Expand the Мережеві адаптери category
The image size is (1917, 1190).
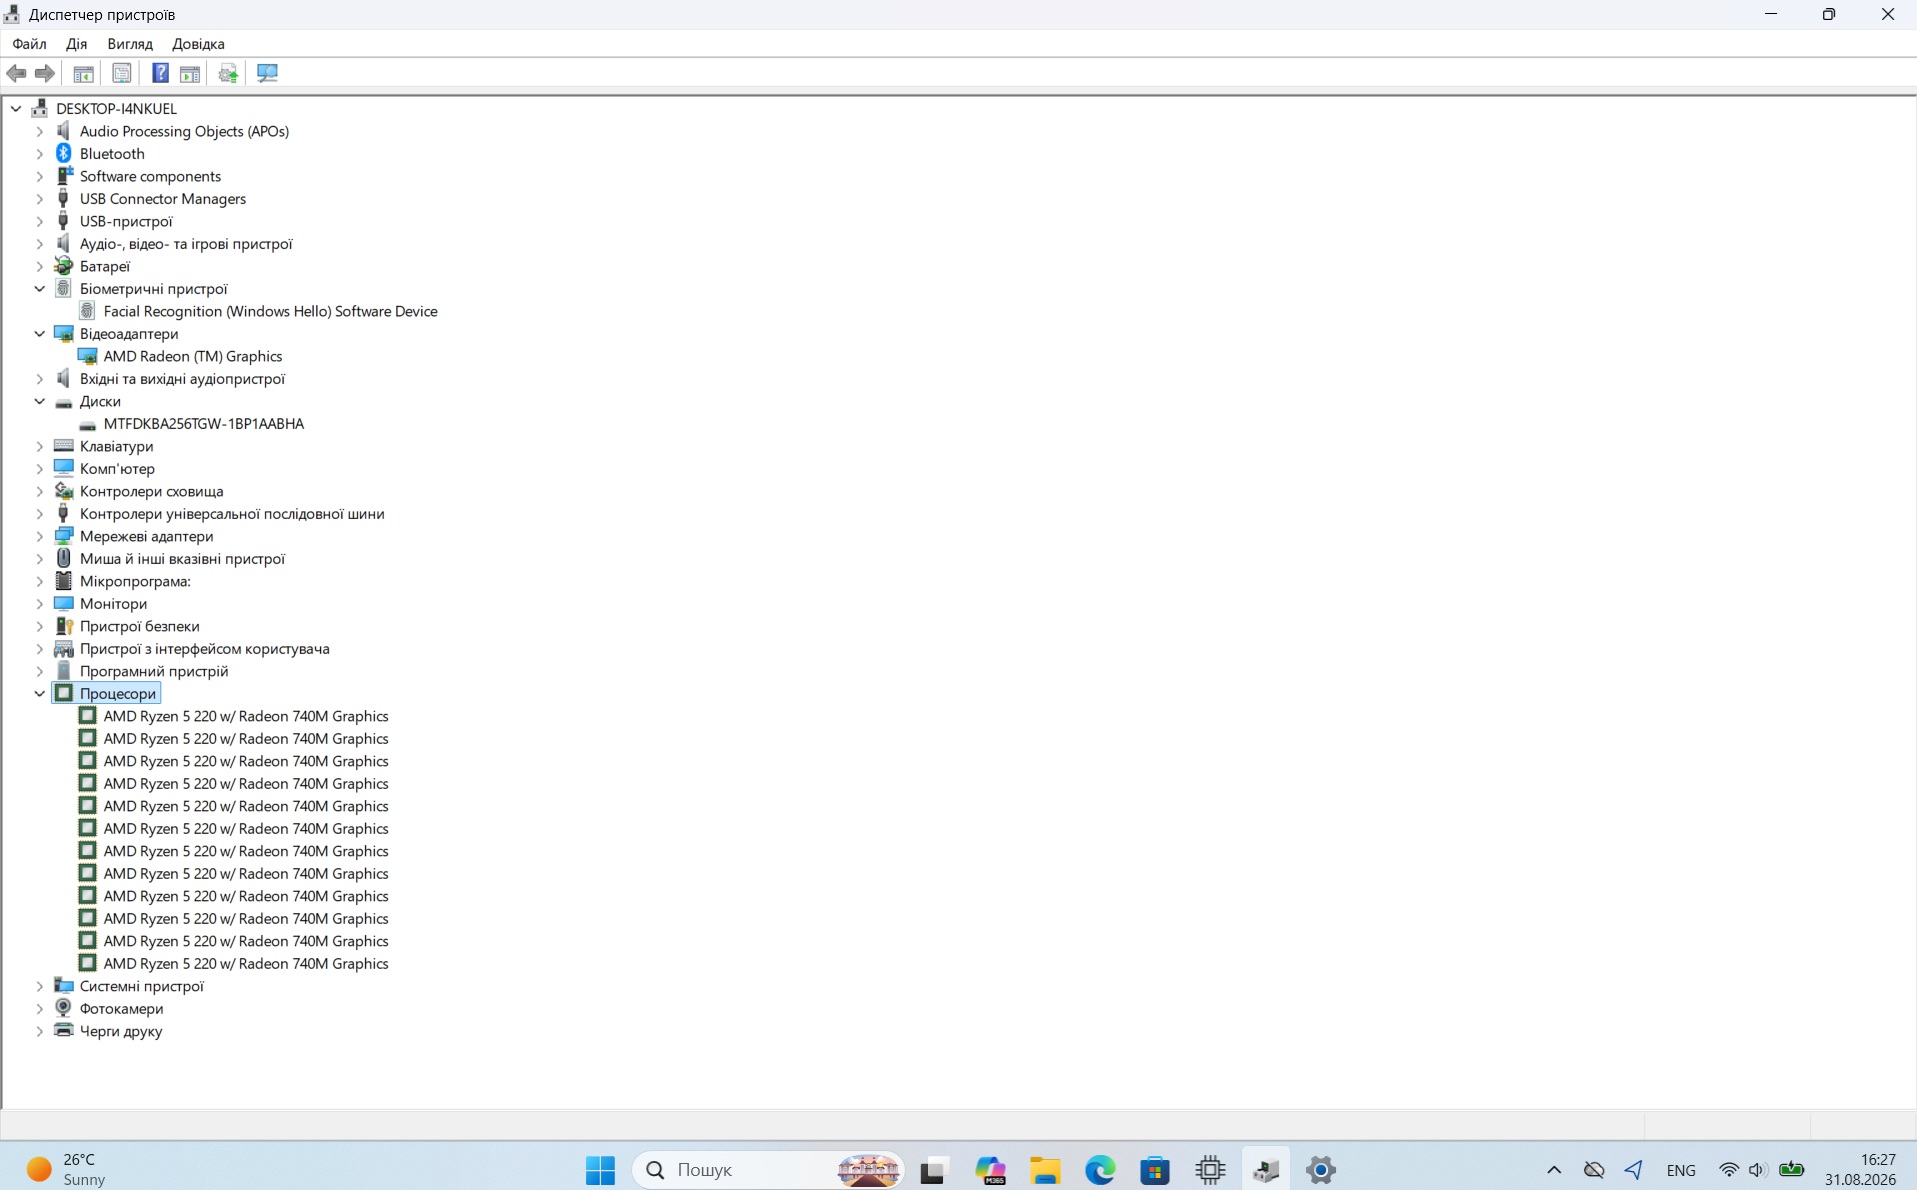pos(40,536)
